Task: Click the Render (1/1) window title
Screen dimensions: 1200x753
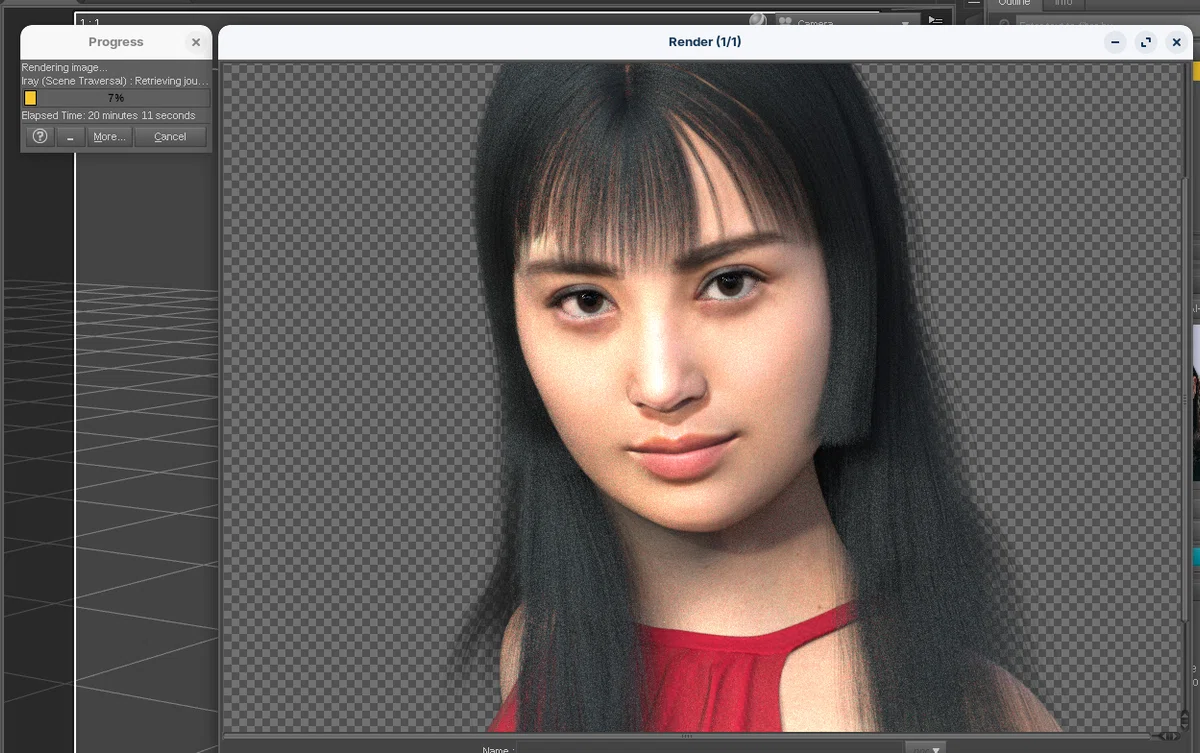Action: 705,42
